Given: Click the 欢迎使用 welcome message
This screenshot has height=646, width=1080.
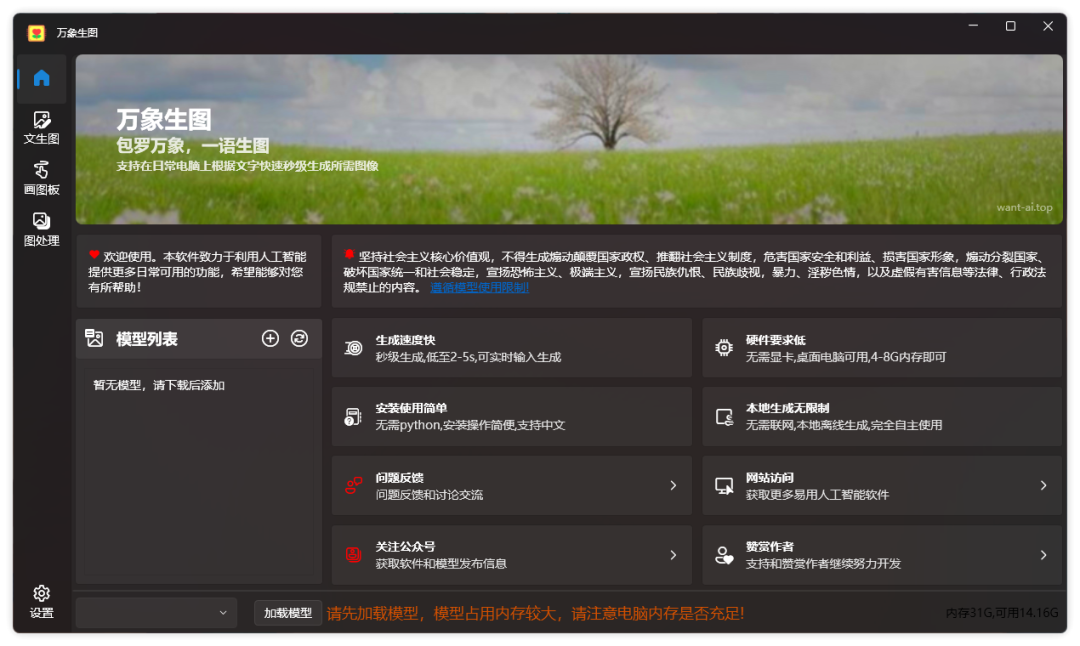Looking at the screenshot, I should (x=197, y=271).
